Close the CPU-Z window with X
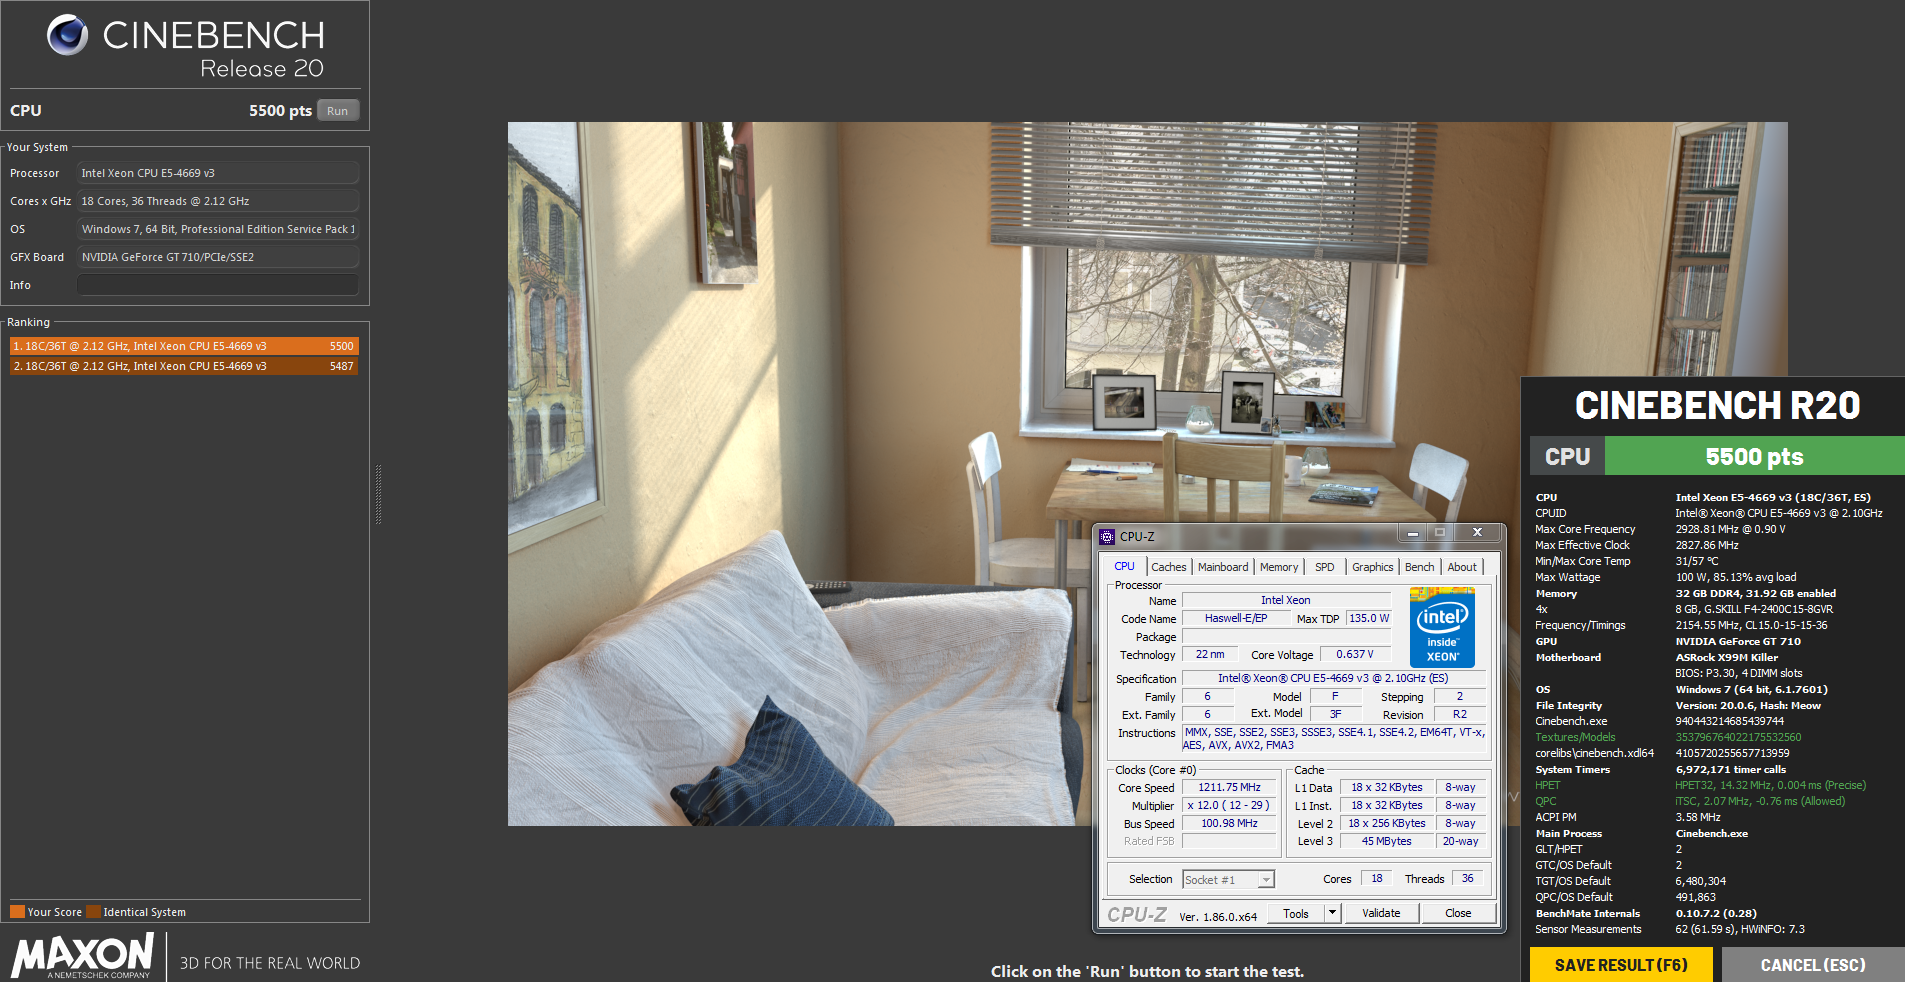1905x982 pixels. [1477, 533]
